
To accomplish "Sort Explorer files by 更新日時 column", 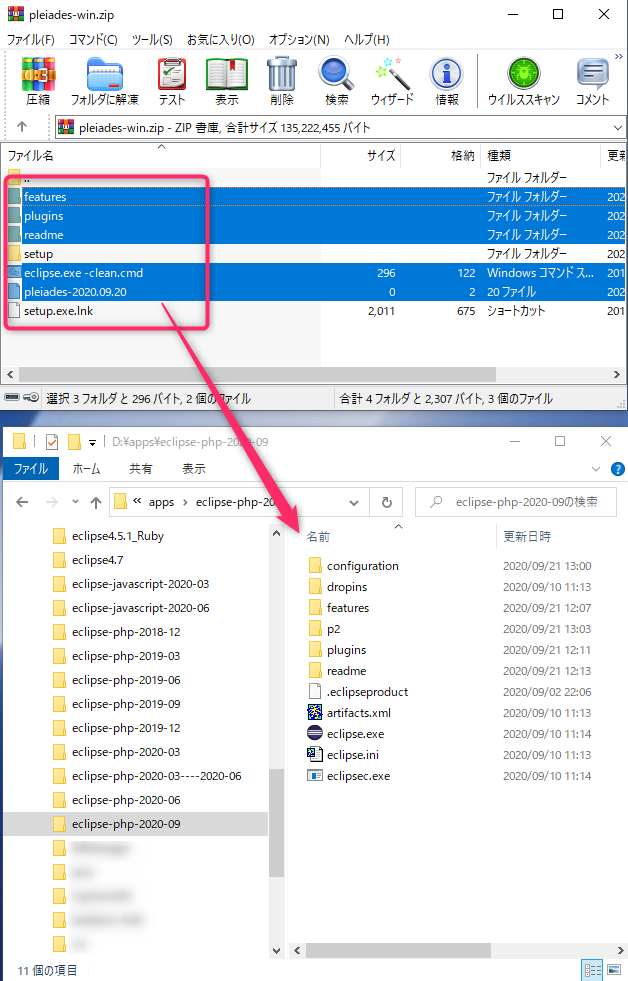I will coord(527,537).
